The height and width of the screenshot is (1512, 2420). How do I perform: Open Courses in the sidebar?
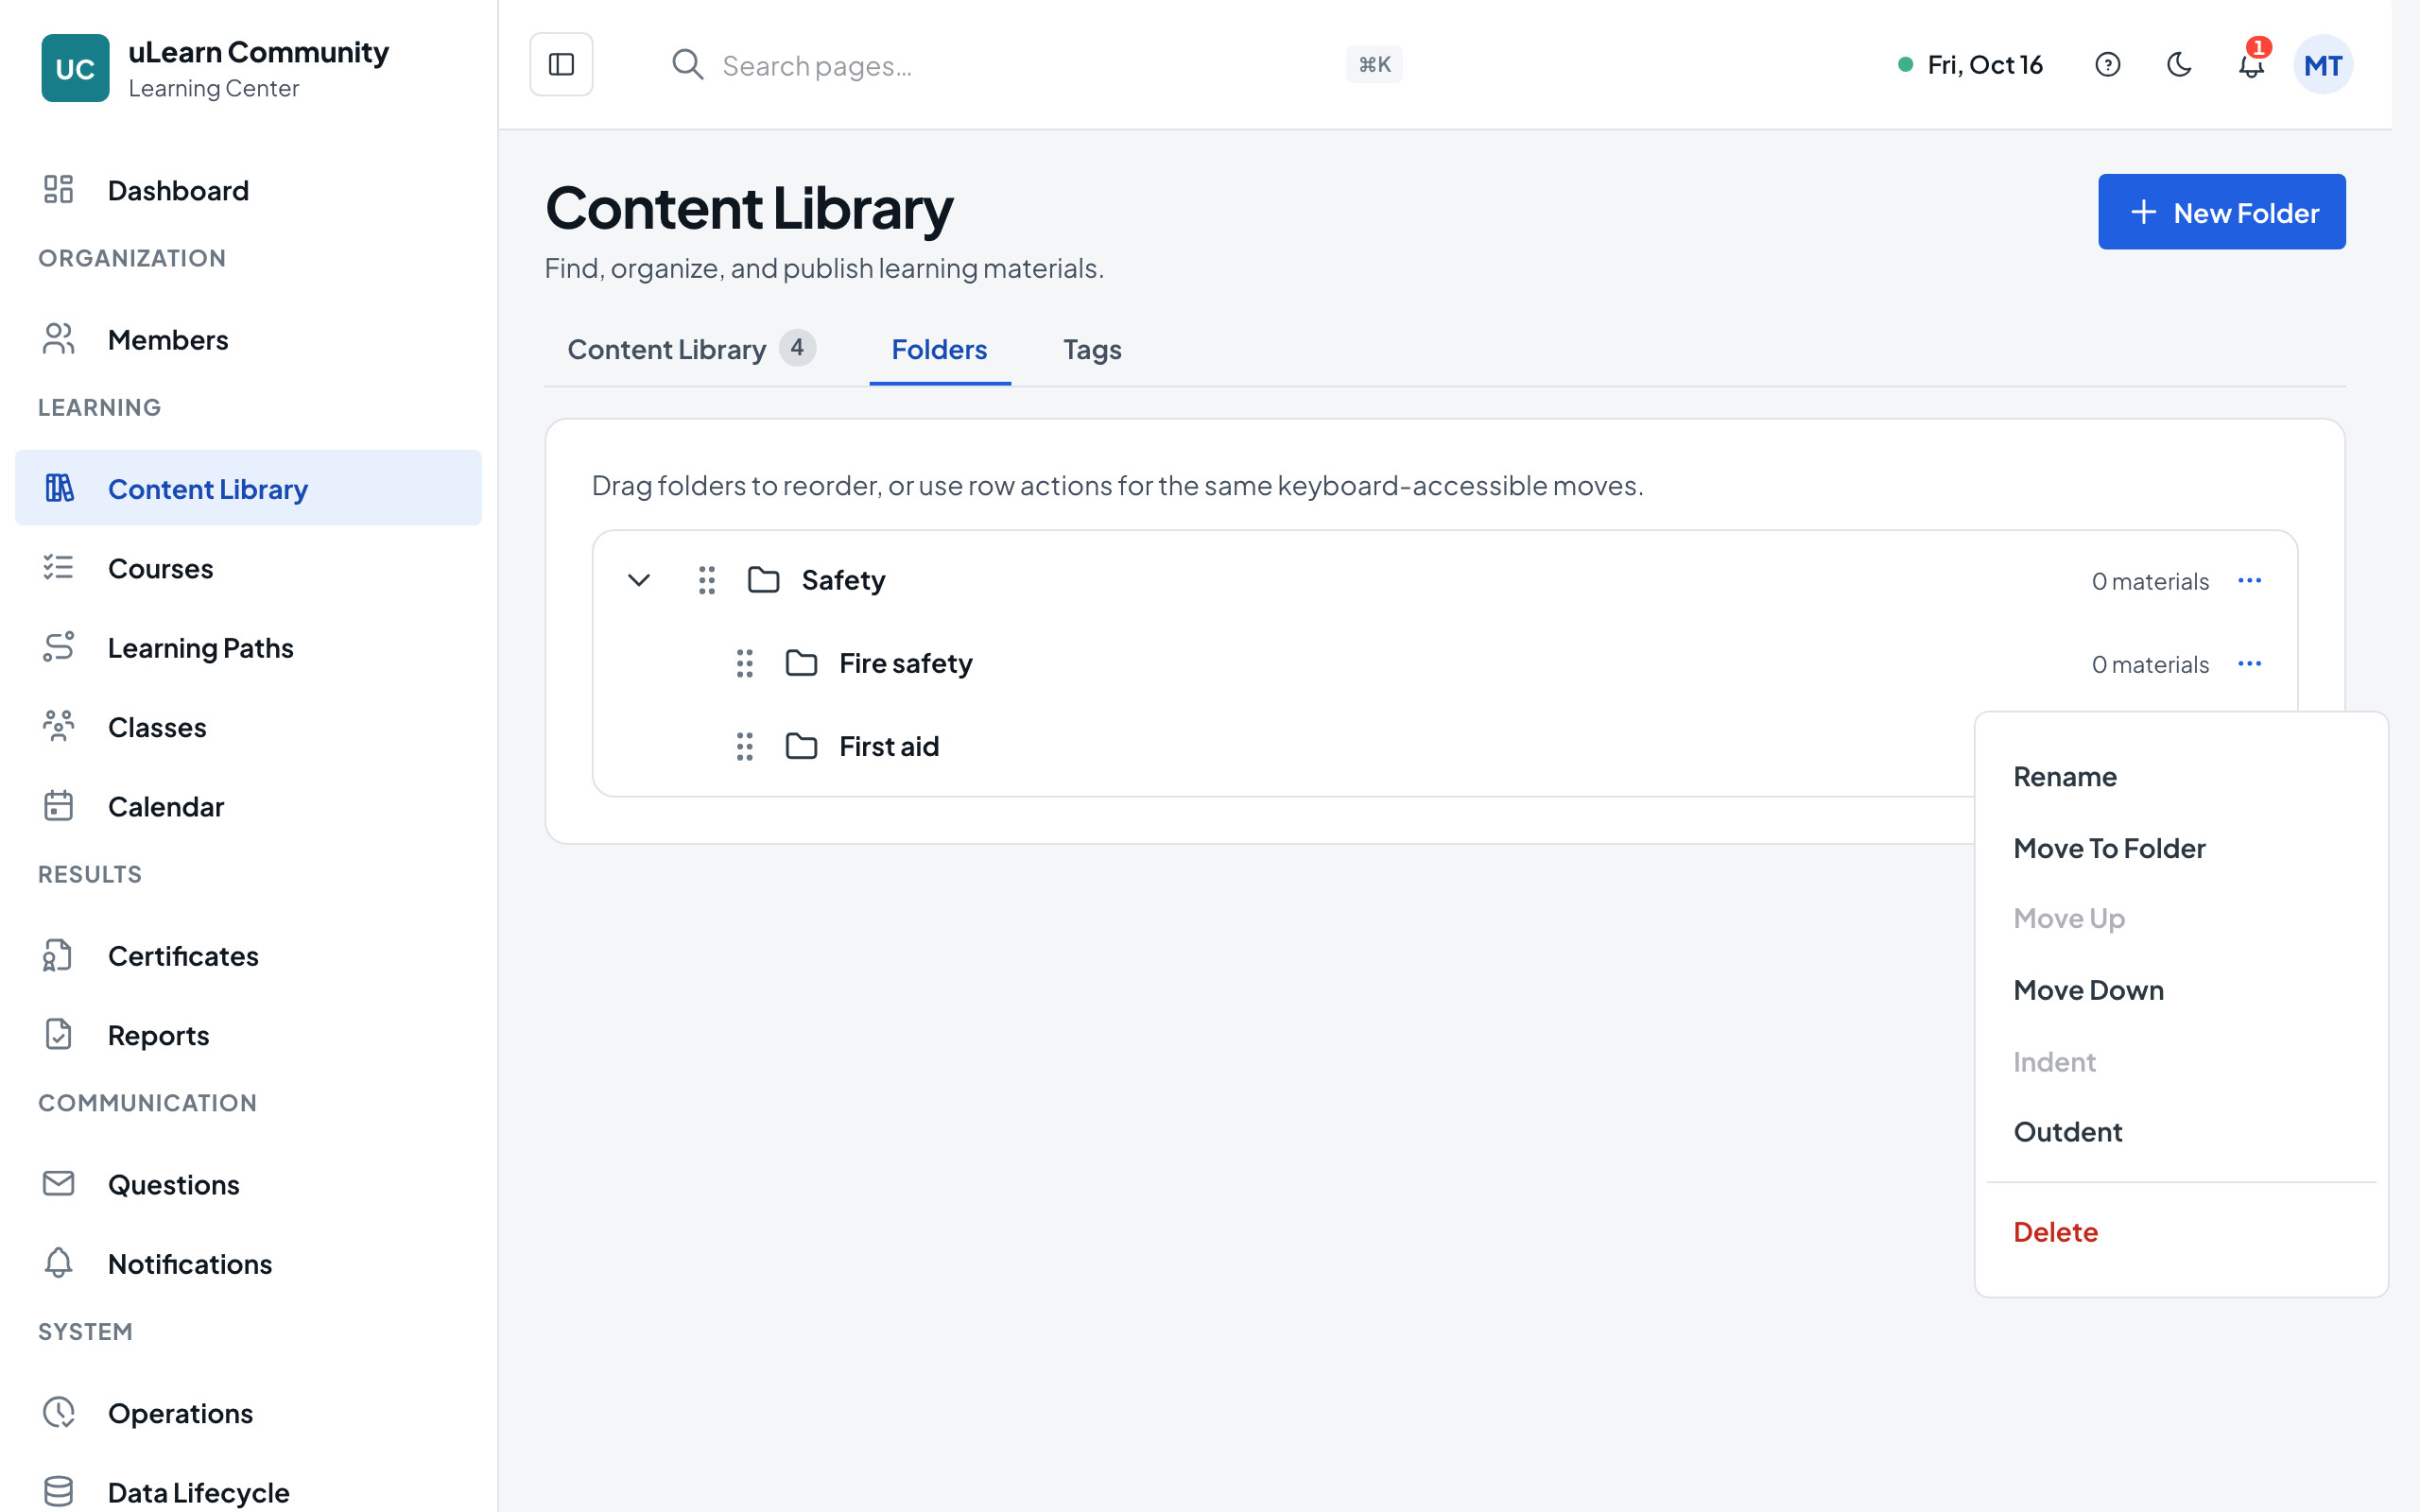coord(248,567)
